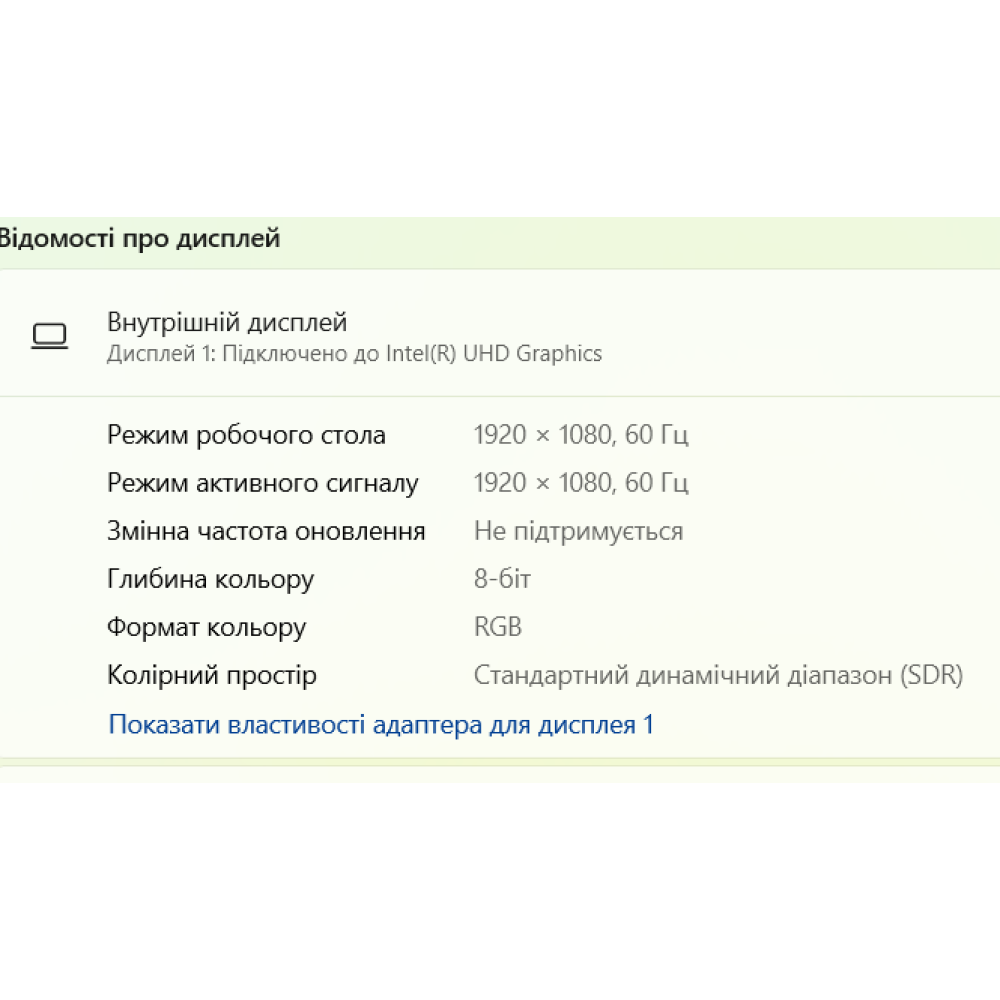The width and height of the screenshot is (1000, 1000).
Task: Click the word "(SDR)" in color space value
Action: tap(931, 675)
